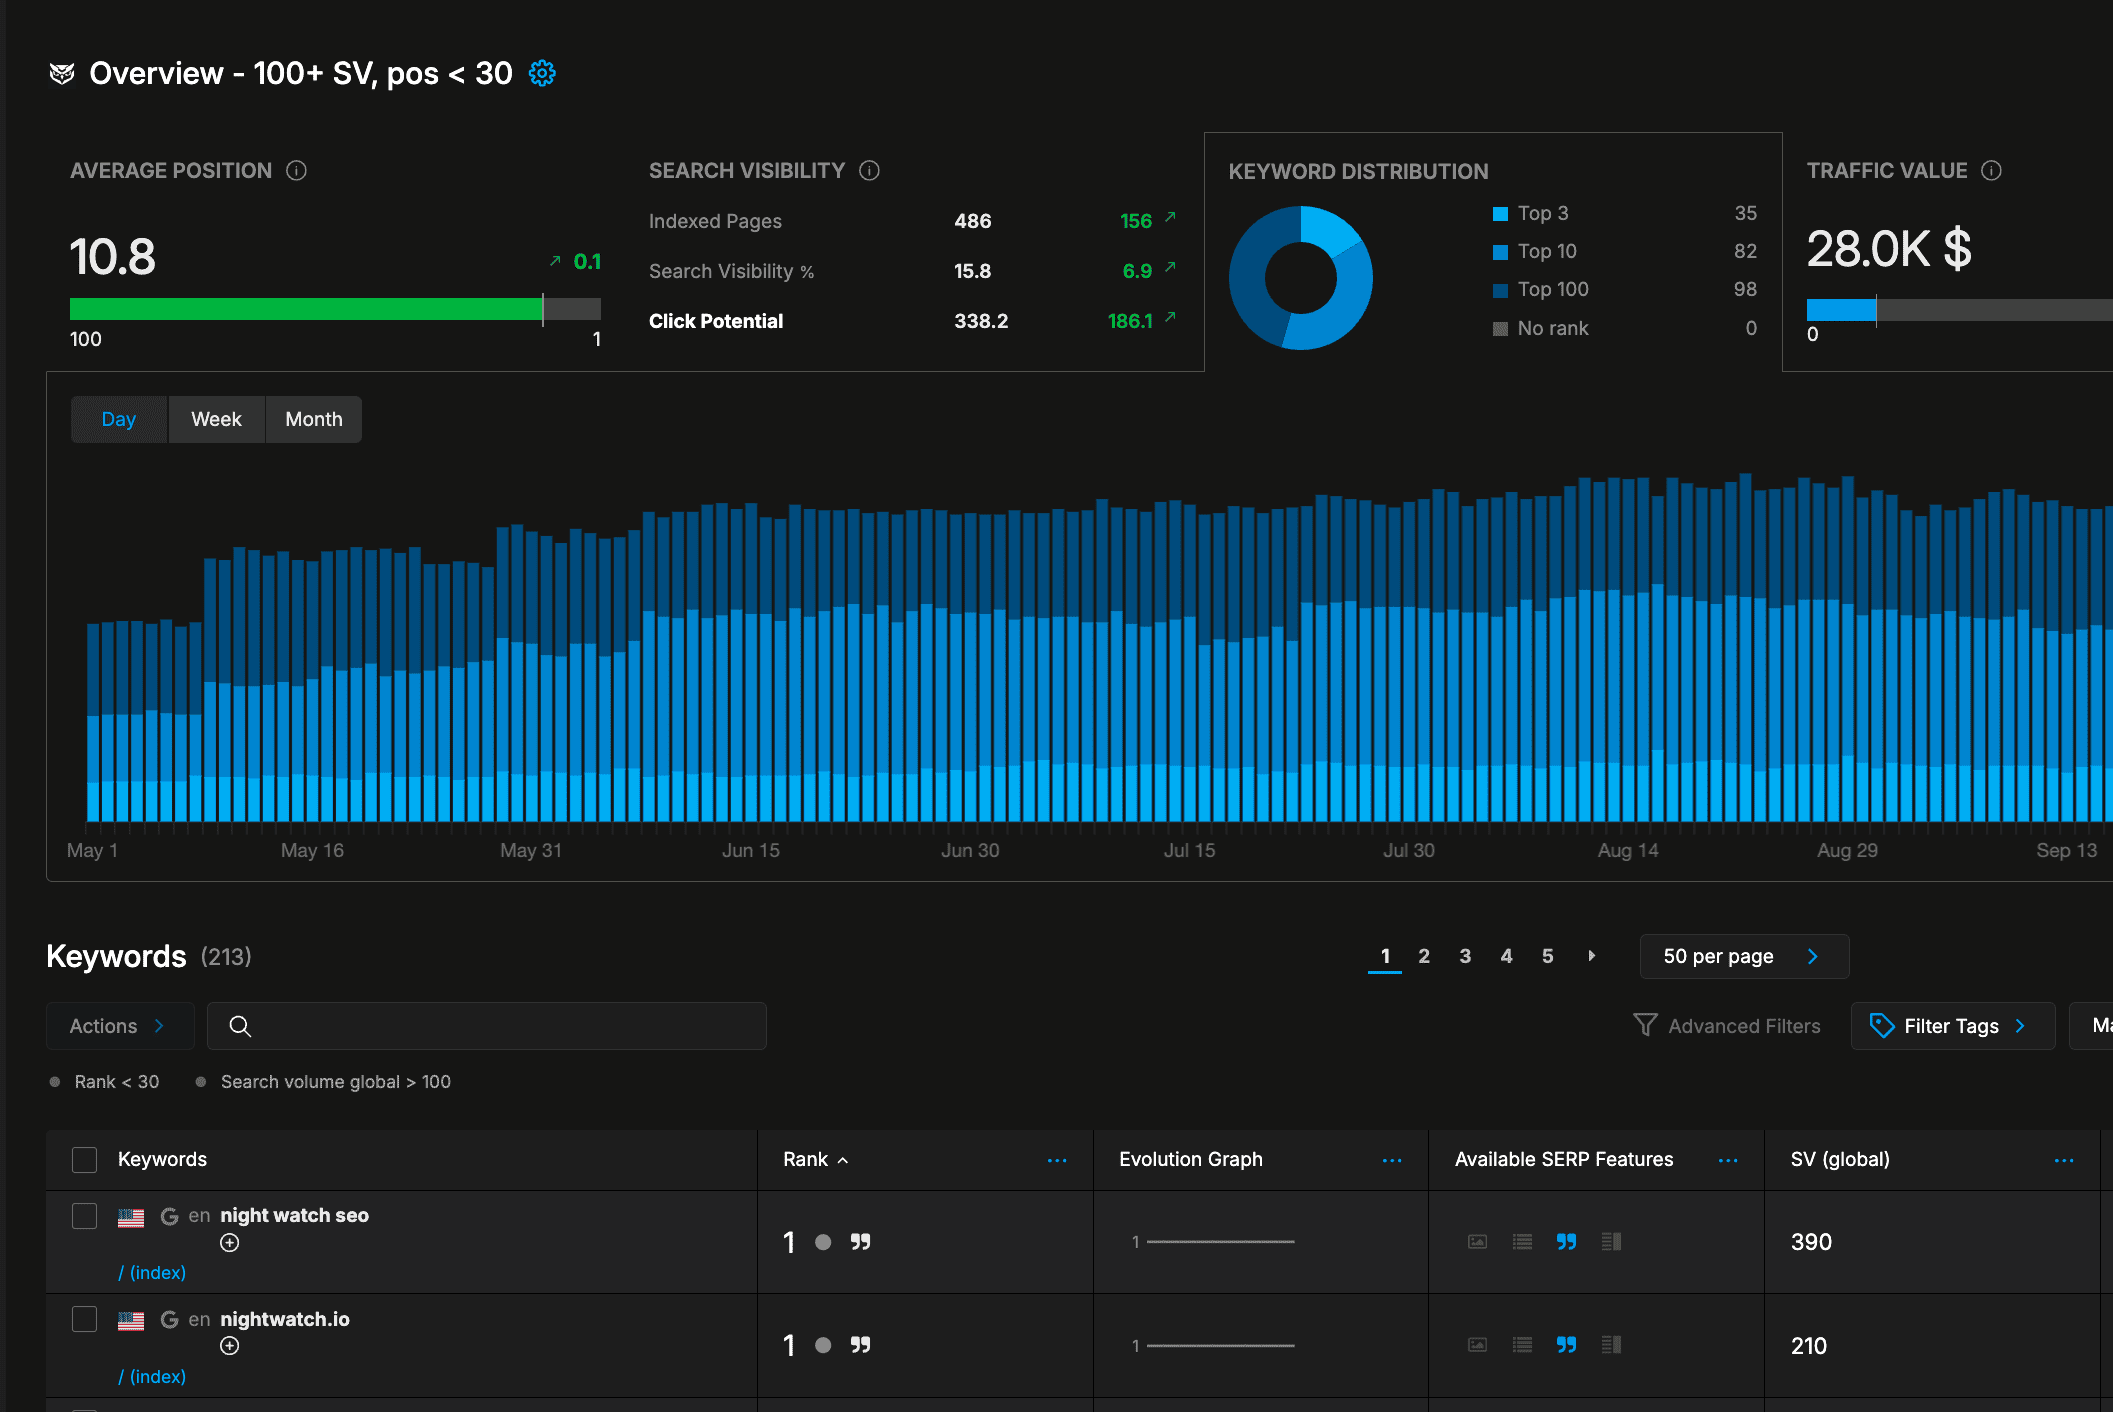Show Traffic Value info icon
The width and height of the screenshot is (2113, 1412).
pyautogui.click(x=1991, y=170)
